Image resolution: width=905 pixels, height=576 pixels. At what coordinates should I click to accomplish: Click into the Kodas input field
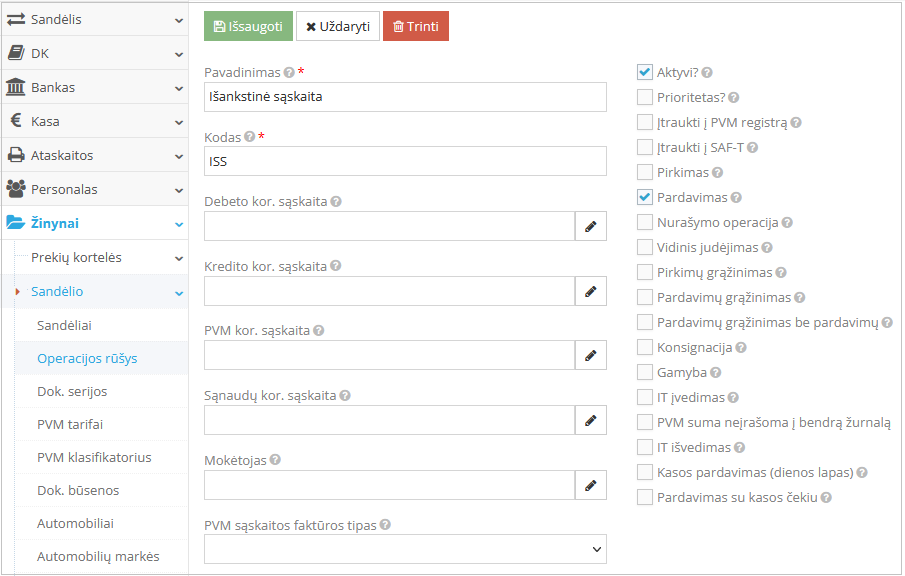tap(405, 161)
